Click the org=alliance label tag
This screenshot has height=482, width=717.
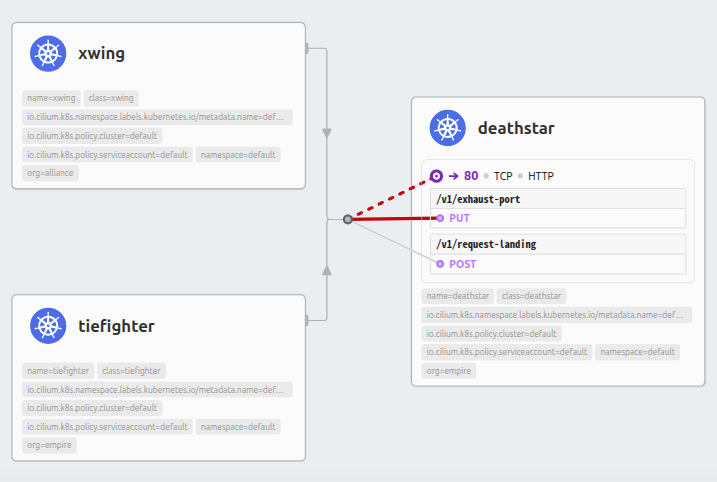[50, 173]
